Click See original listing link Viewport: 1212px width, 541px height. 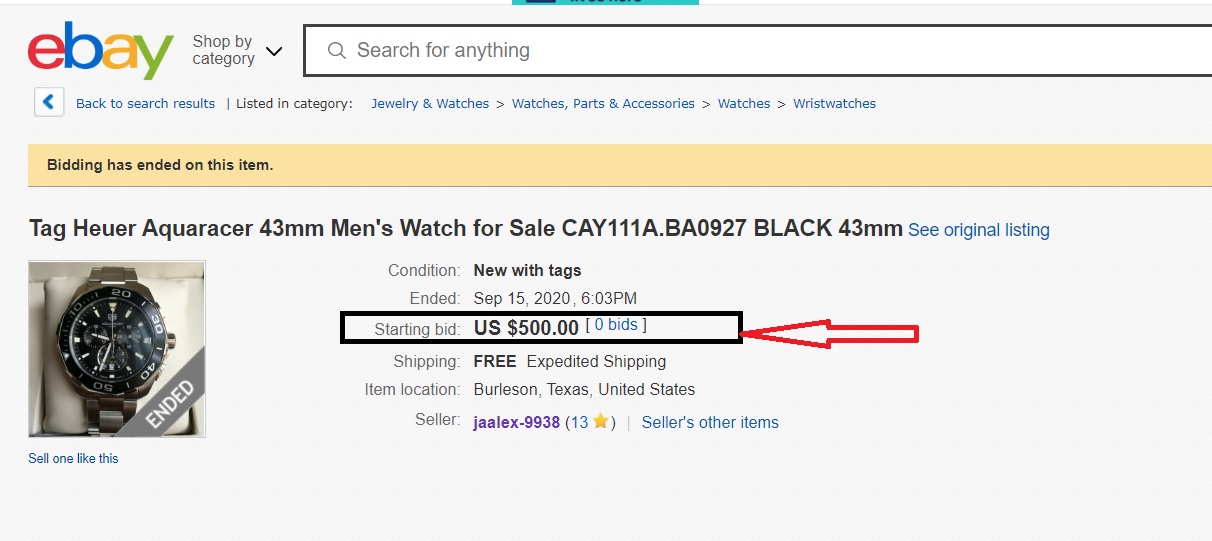pos(978,230)
